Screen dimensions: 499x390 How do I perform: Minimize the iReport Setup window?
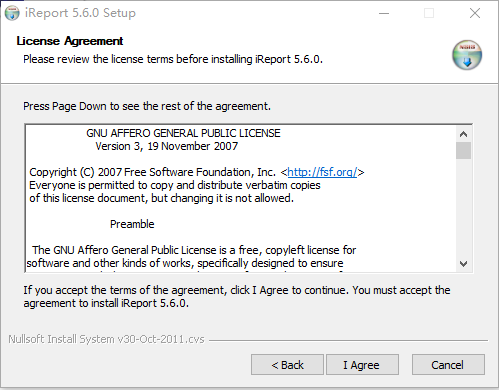coord(384,13)
